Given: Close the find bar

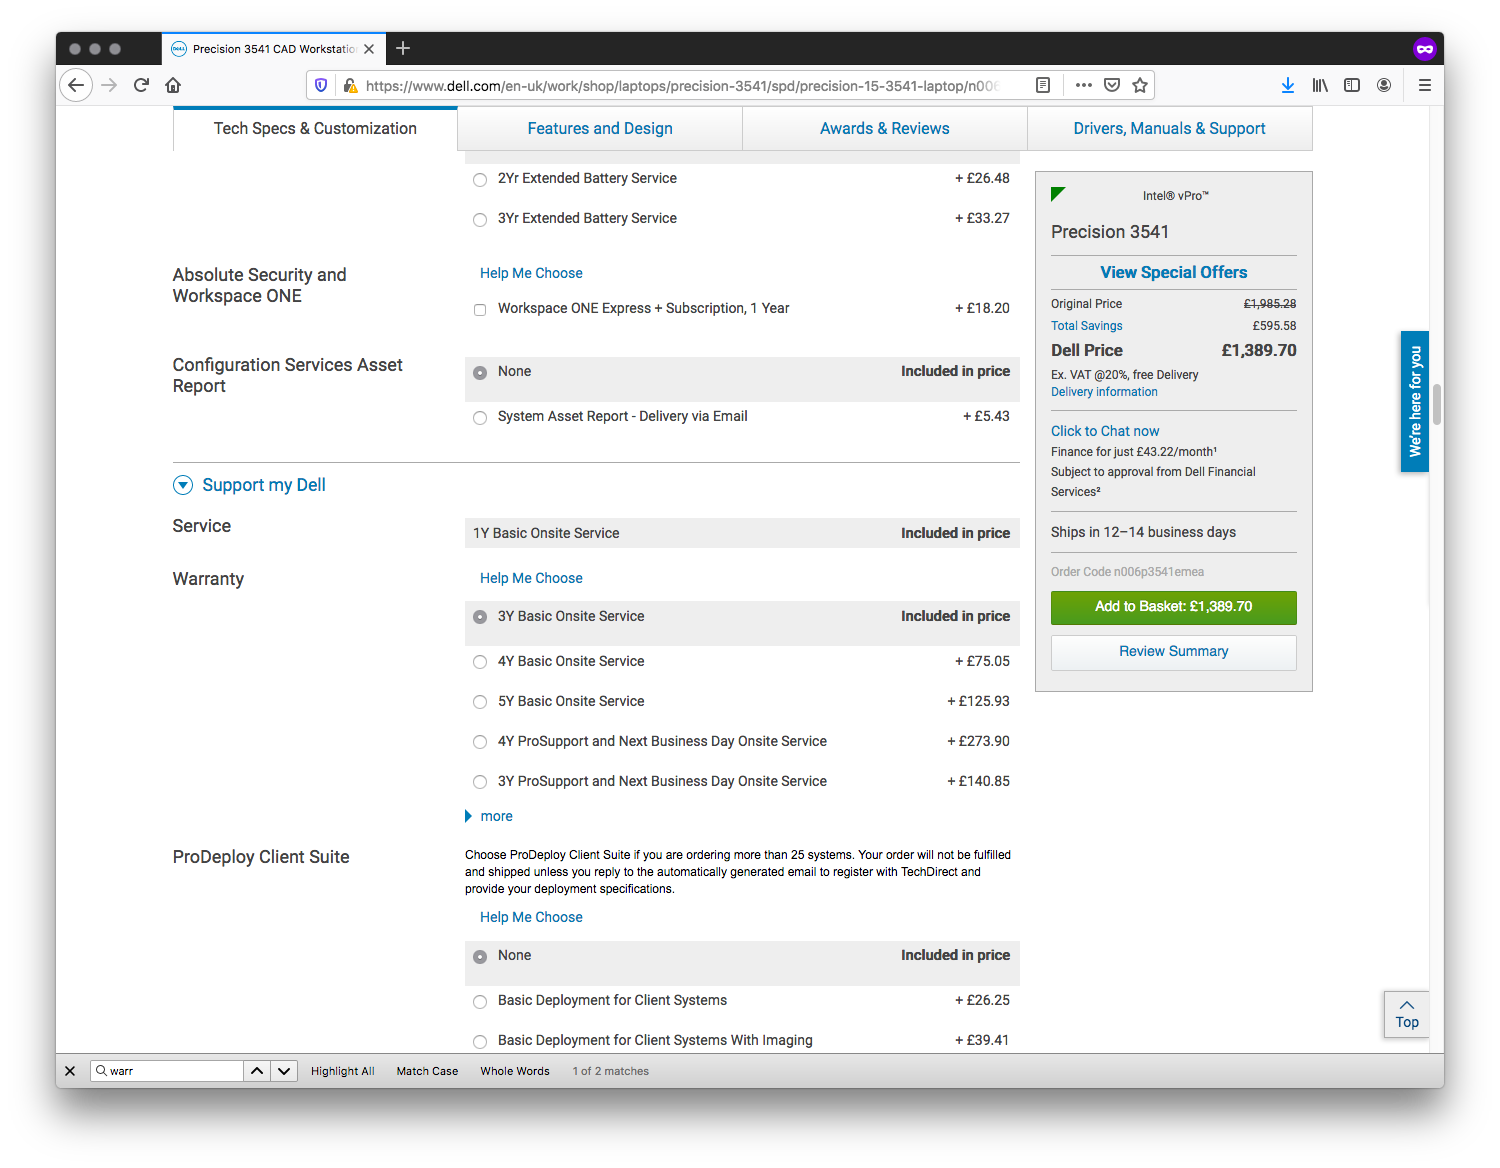Looking at the screenshot, I should tap(70, 1071).
